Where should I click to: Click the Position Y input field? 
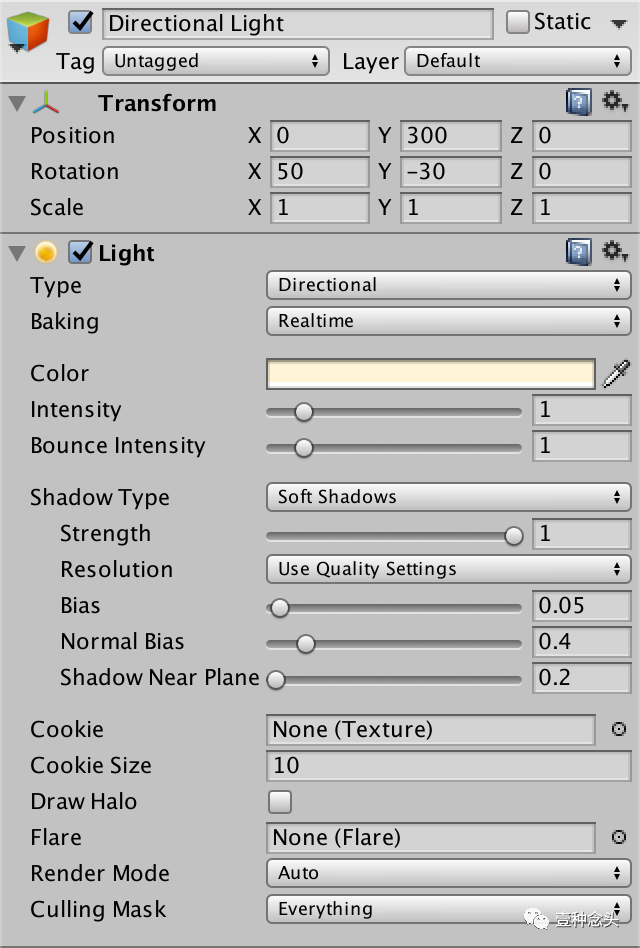point(450,136)
